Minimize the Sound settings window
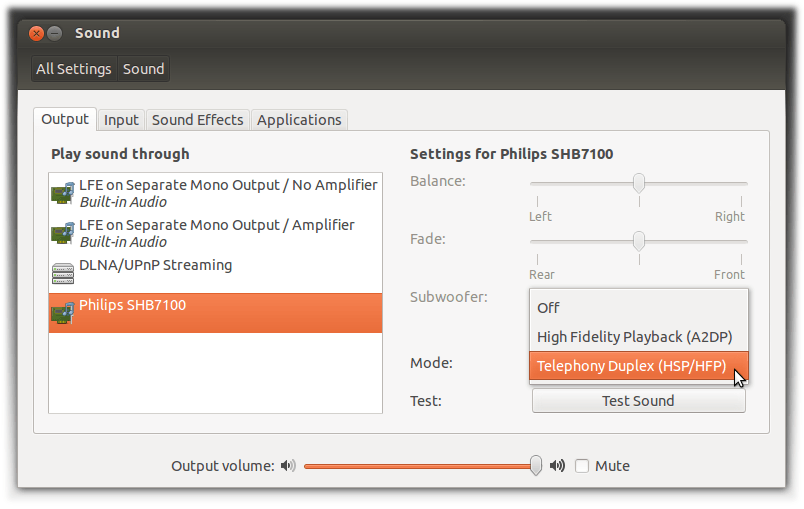 55,33
